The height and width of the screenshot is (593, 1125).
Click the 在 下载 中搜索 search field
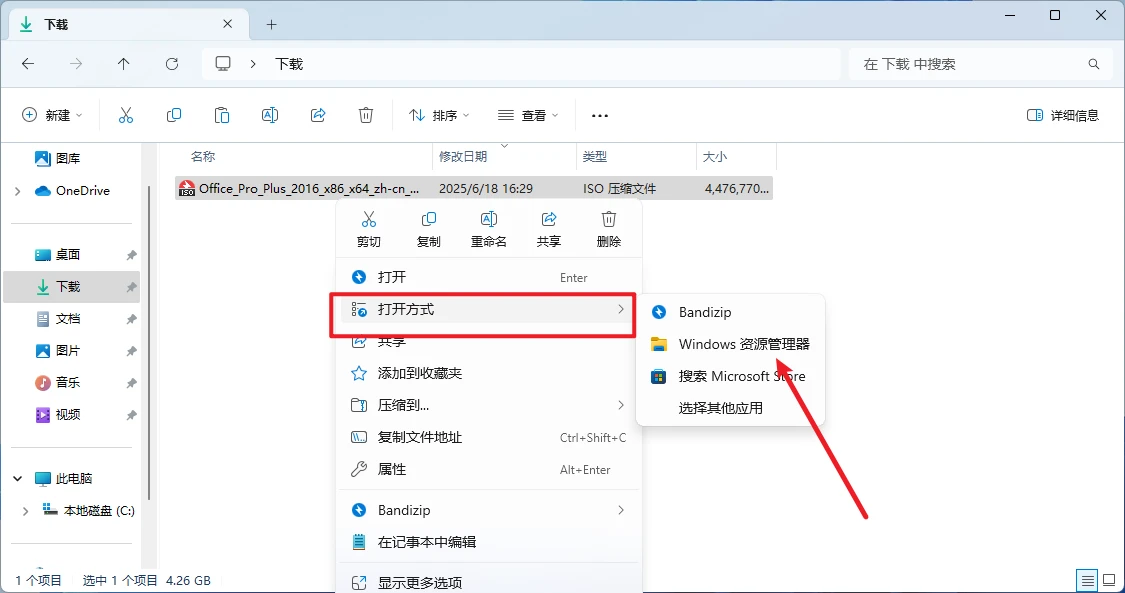[x=979, y=64]
